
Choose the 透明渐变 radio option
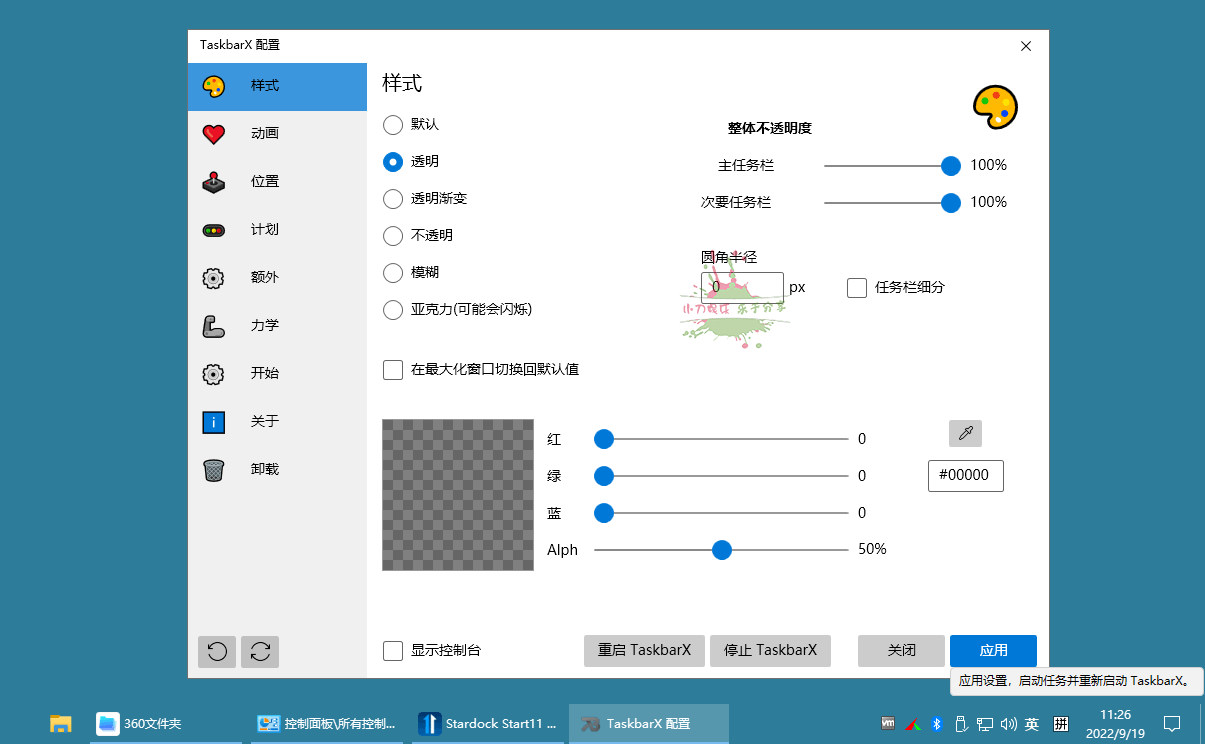click(393, 199)
